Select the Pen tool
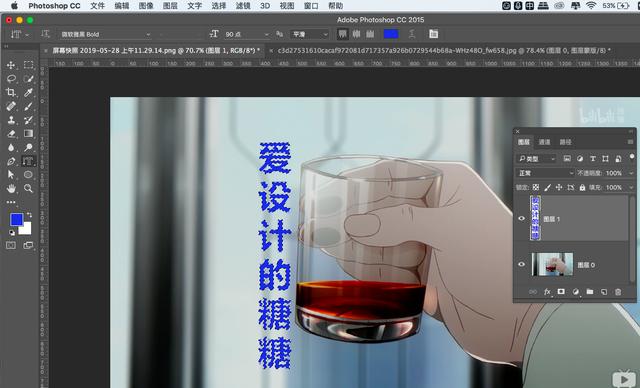 11,161
